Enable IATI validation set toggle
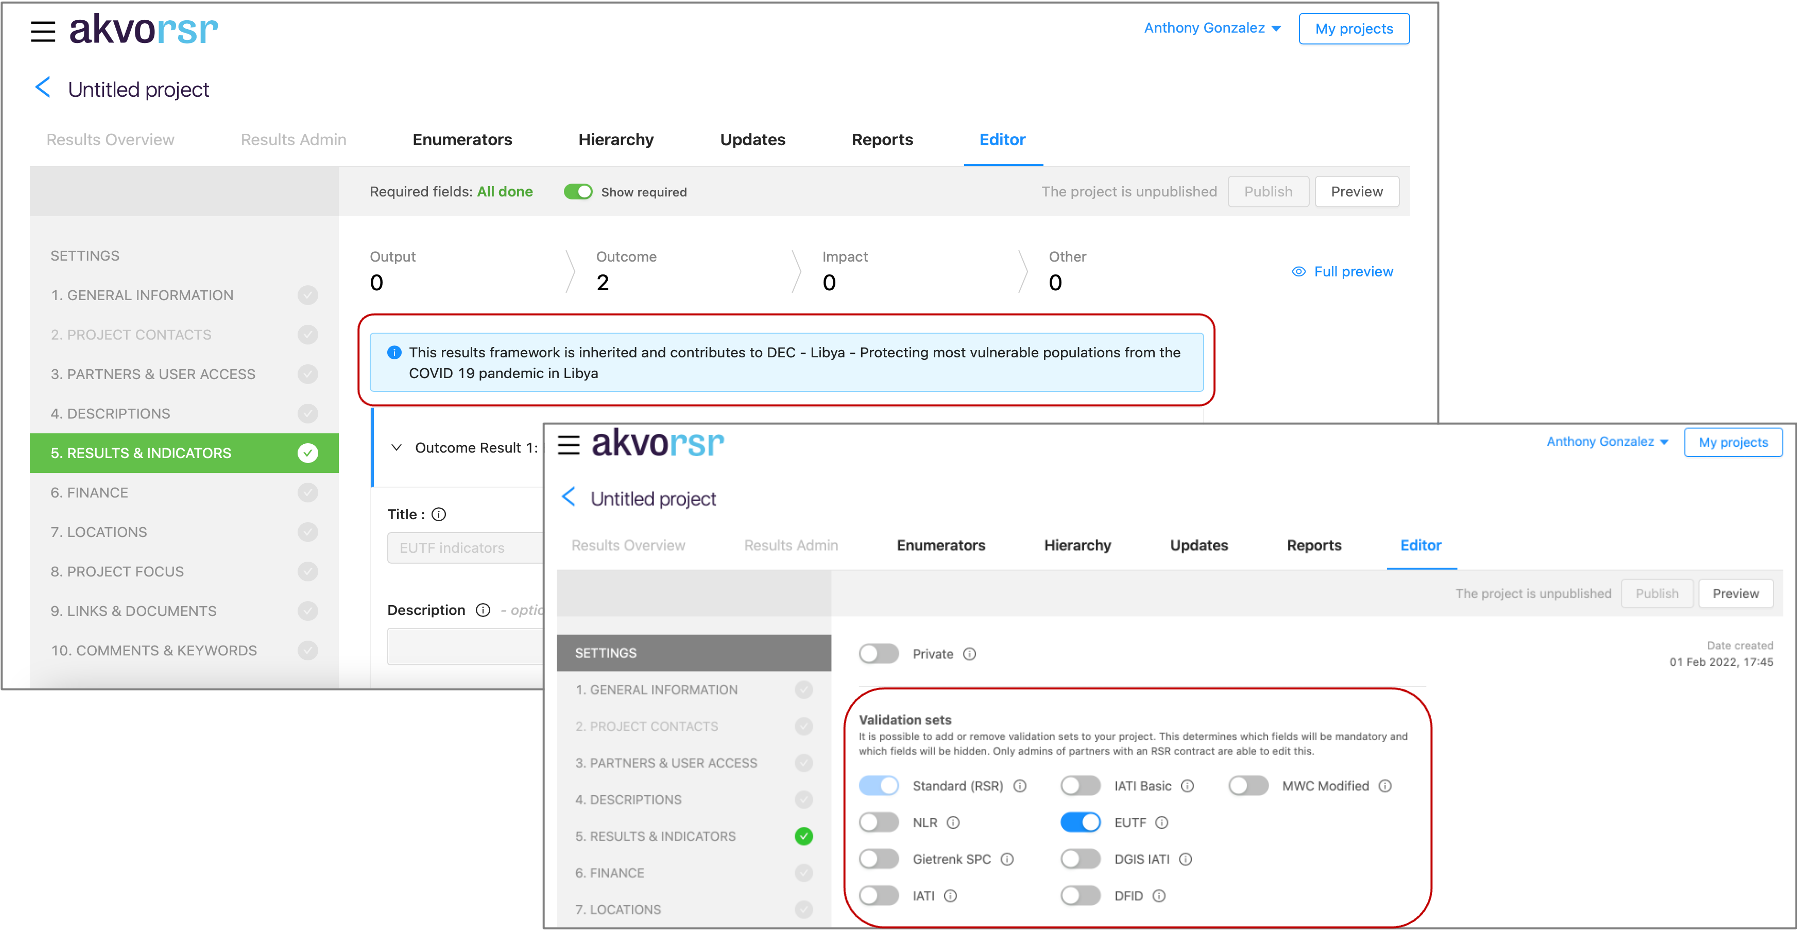Viewport: 1797px width, 931px height. tap(879, 896)
